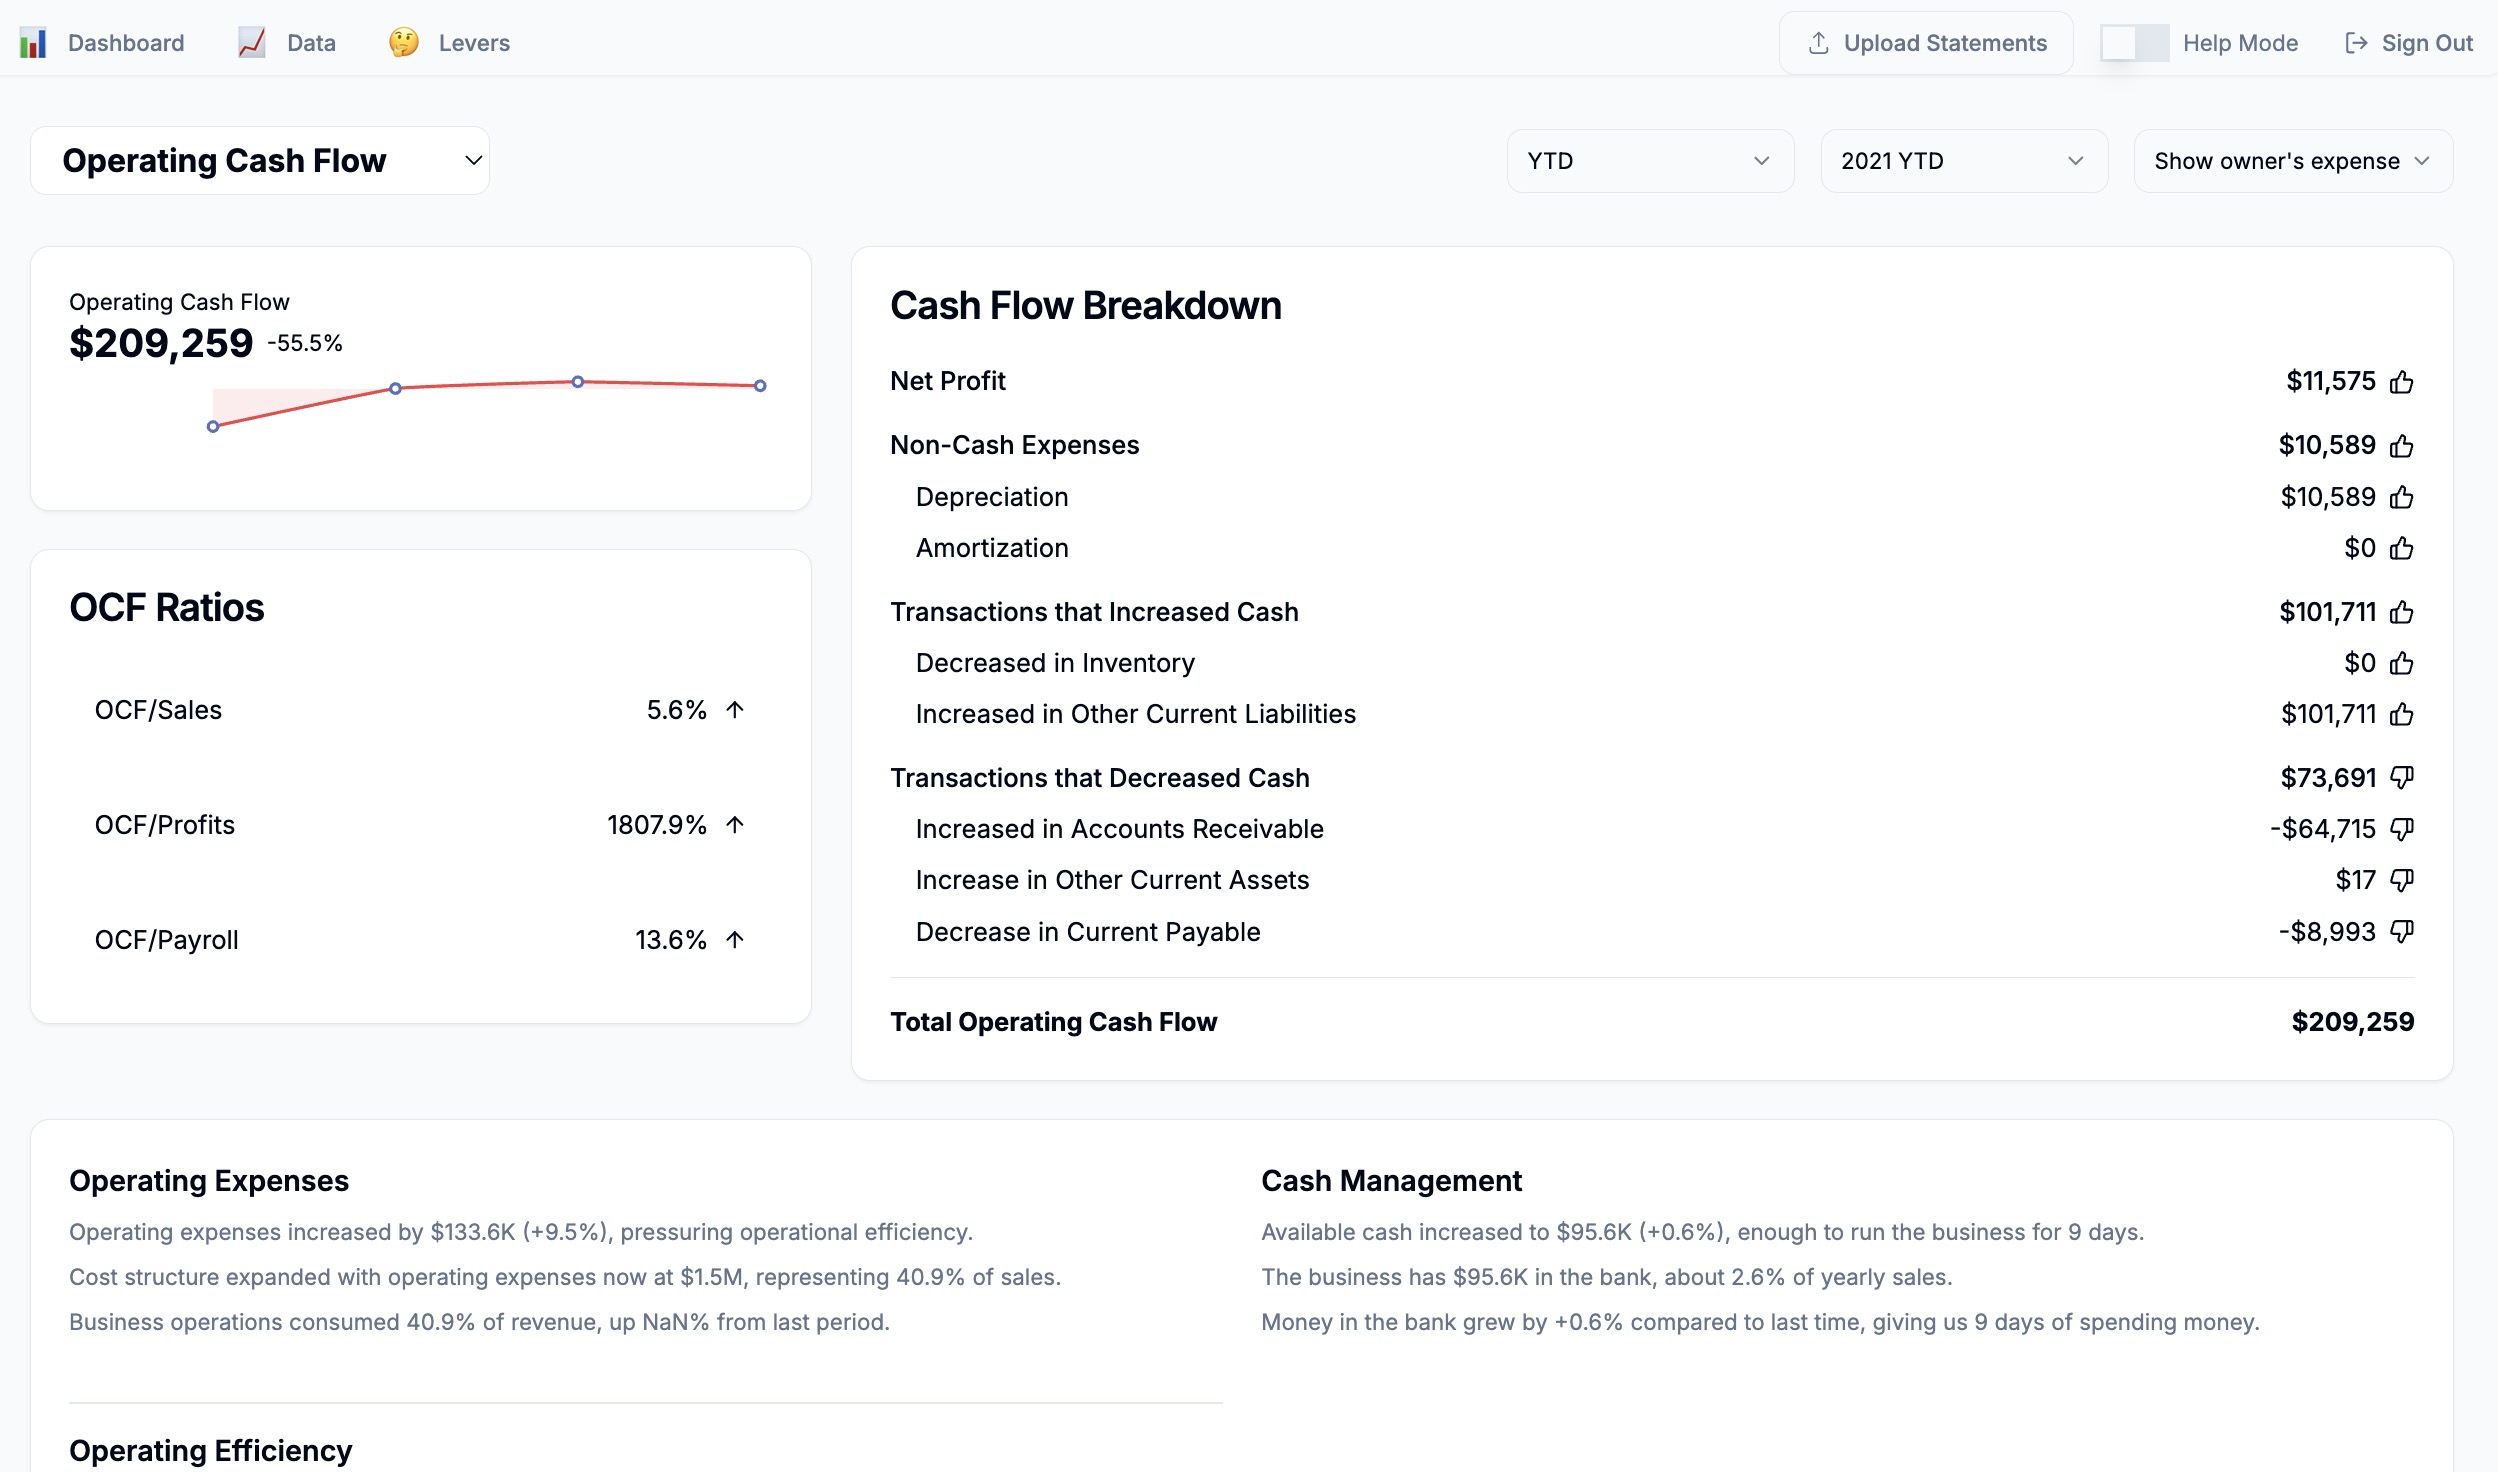2498x1472 pixels.
Task: Expand the YTD period dropdown
Action: (x=1649, y=161)
